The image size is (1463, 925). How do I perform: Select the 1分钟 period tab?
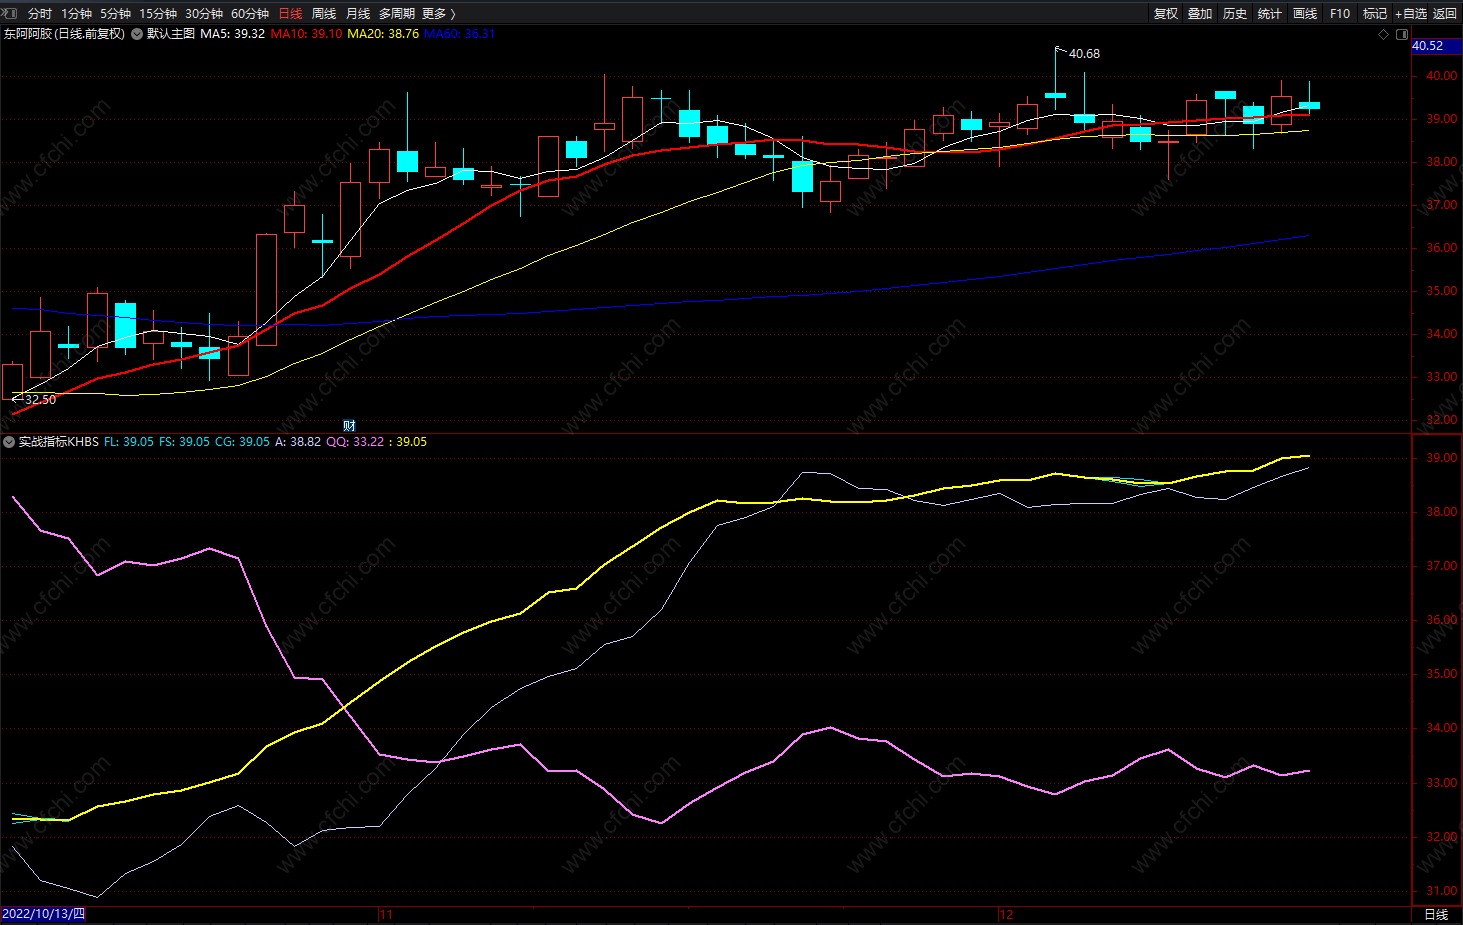[x=76, y=14]
